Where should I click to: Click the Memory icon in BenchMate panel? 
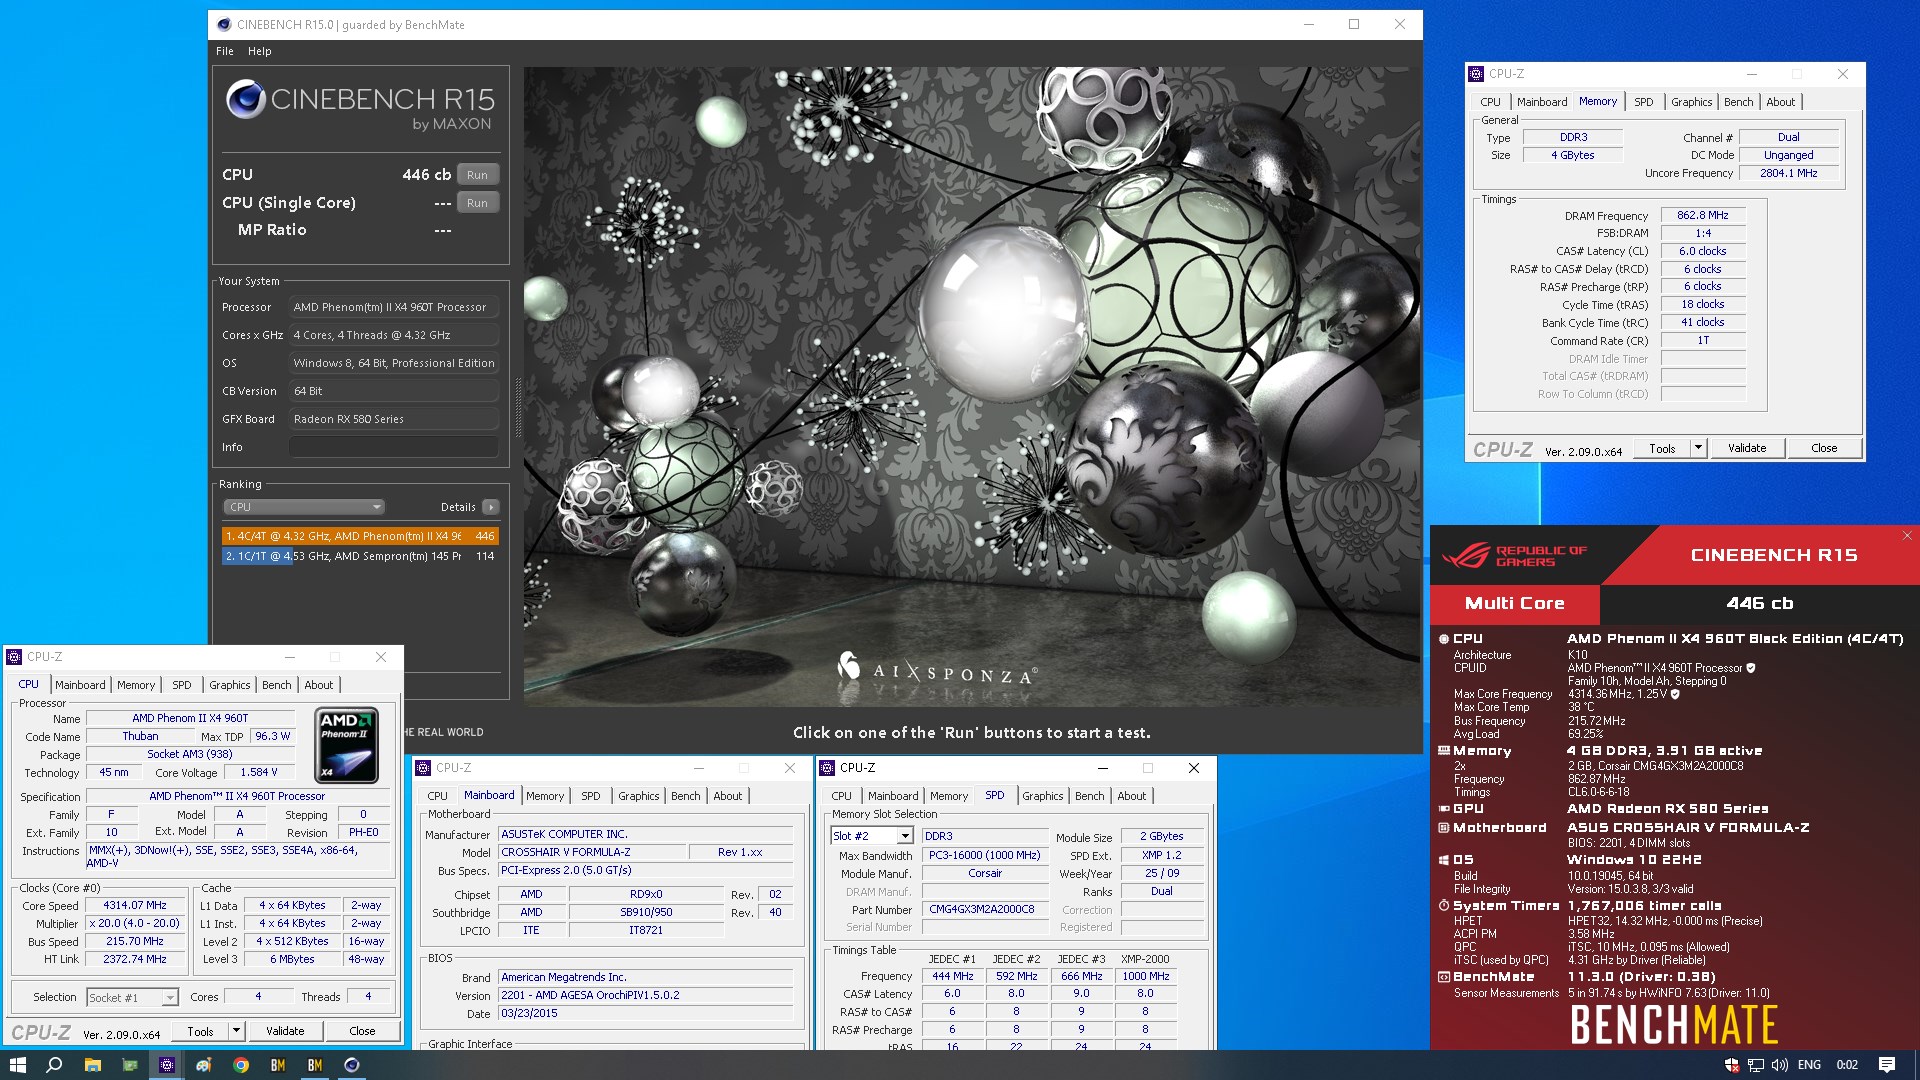[x=1444, y=750]
